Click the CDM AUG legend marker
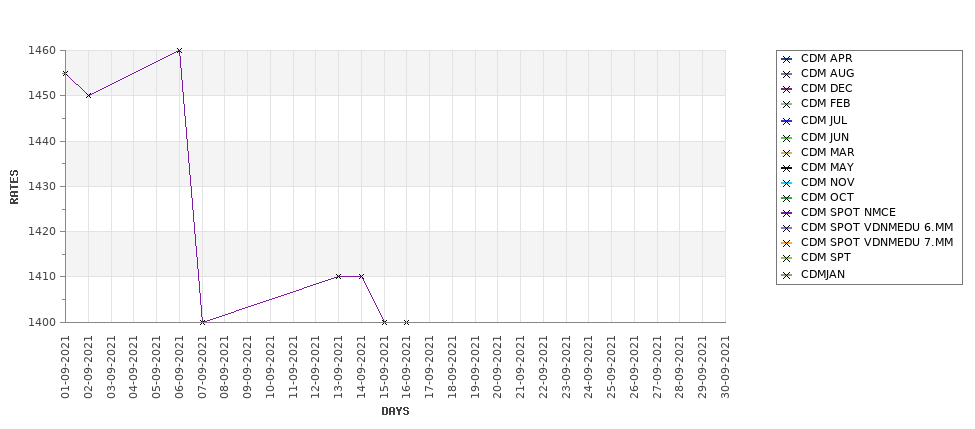The image size is (975, 429). point(787,74)
